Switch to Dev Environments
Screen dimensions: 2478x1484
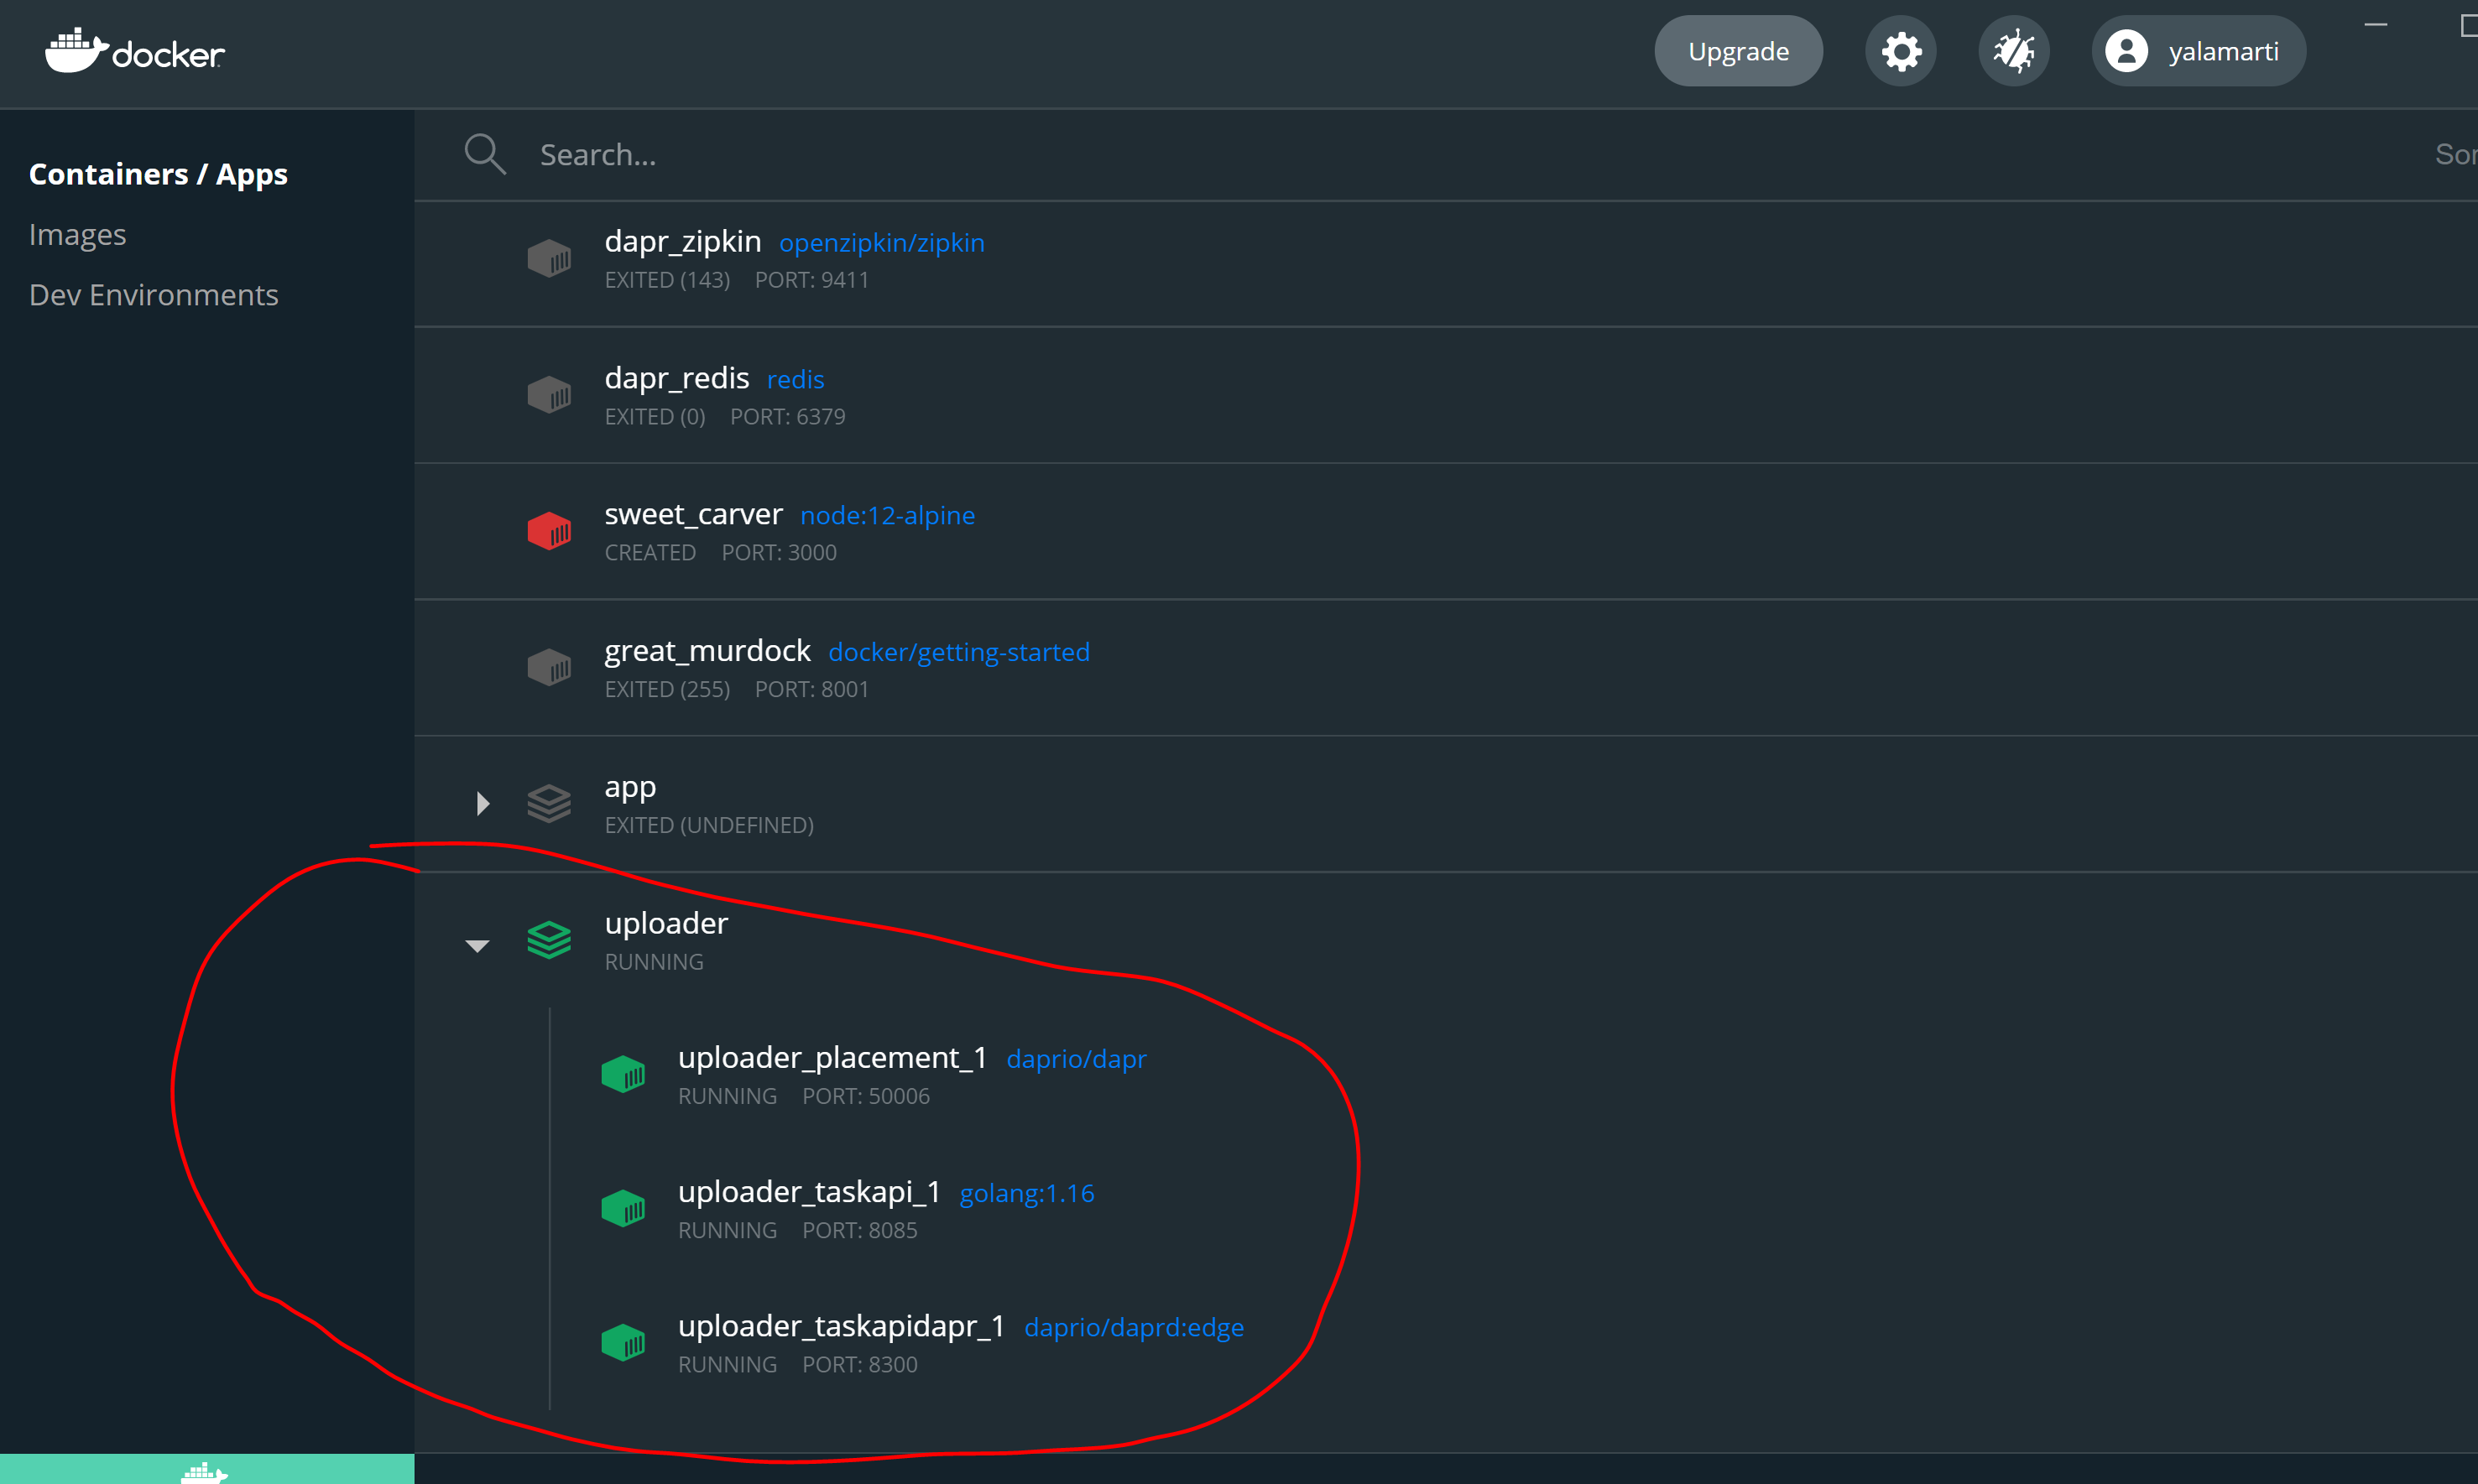tap(153, 295)
